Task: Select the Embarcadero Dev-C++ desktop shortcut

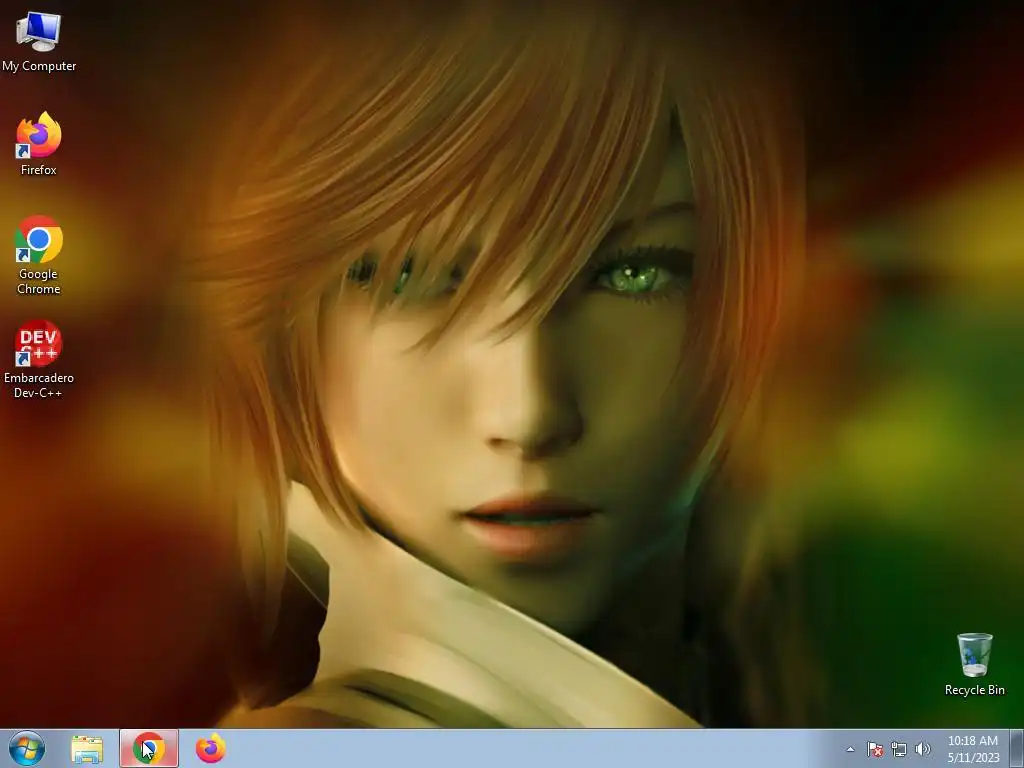Action: [39, 358]
